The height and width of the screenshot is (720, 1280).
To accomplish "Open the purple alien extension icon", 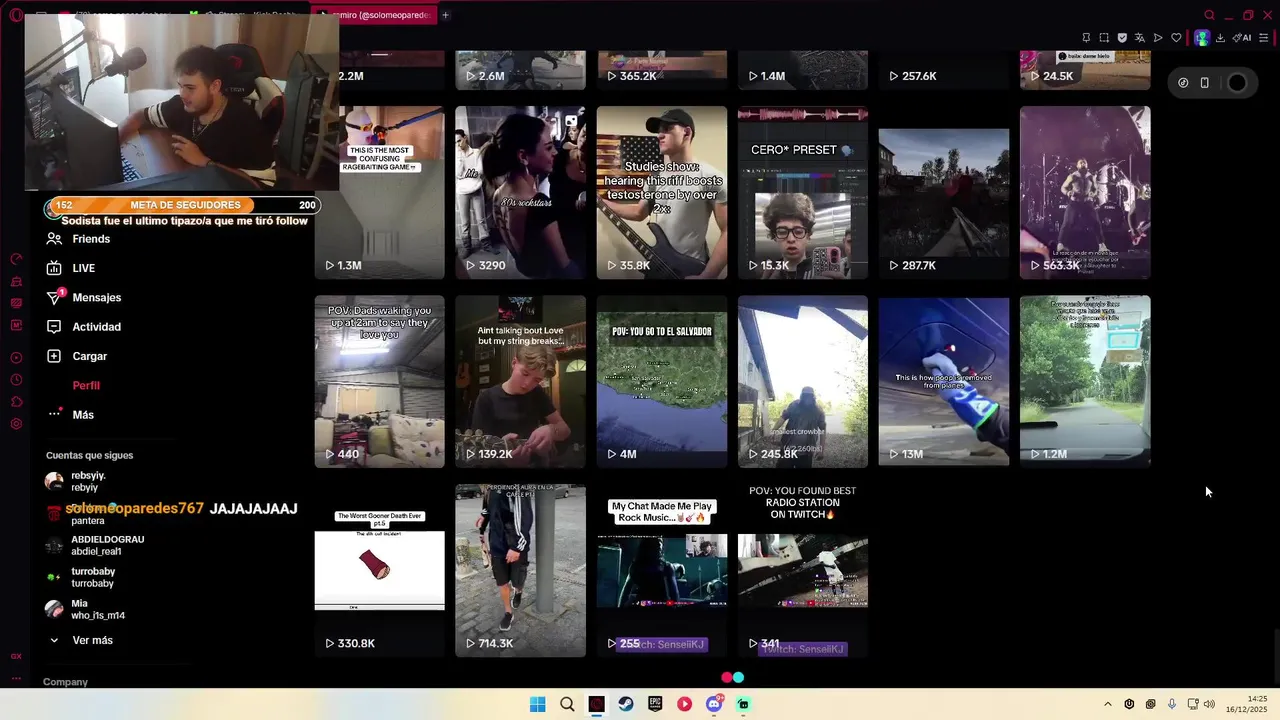I will pyautogui.click(x=1201, y=38).
